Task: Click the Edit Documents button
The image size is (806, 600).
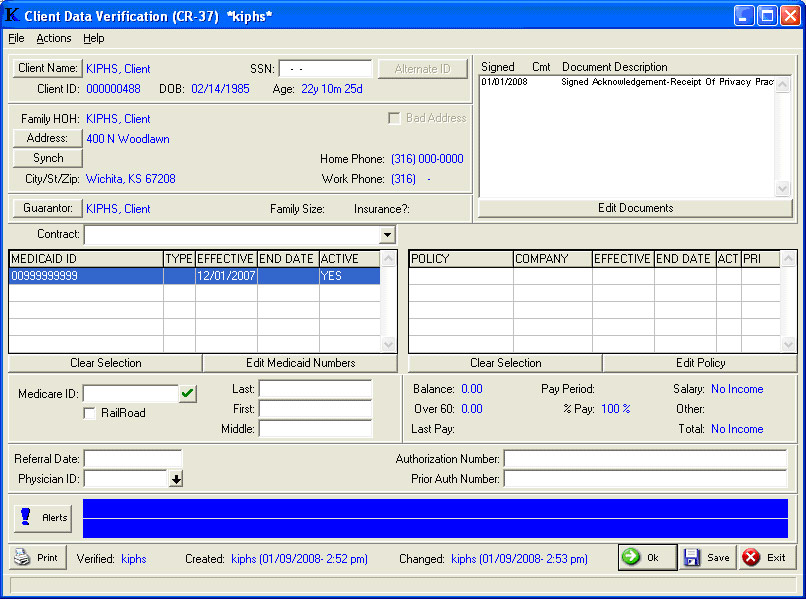Action: pos(636,208)
